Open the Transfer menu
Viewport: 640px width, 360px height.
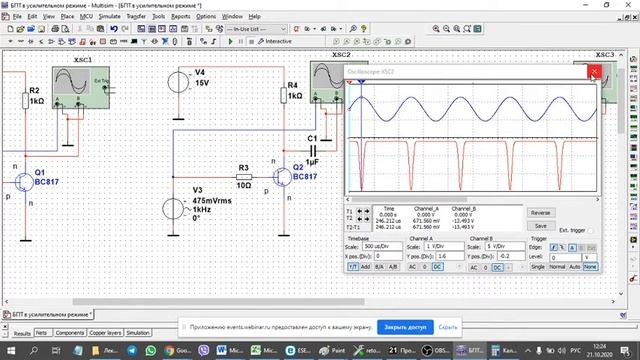point(136,16)
